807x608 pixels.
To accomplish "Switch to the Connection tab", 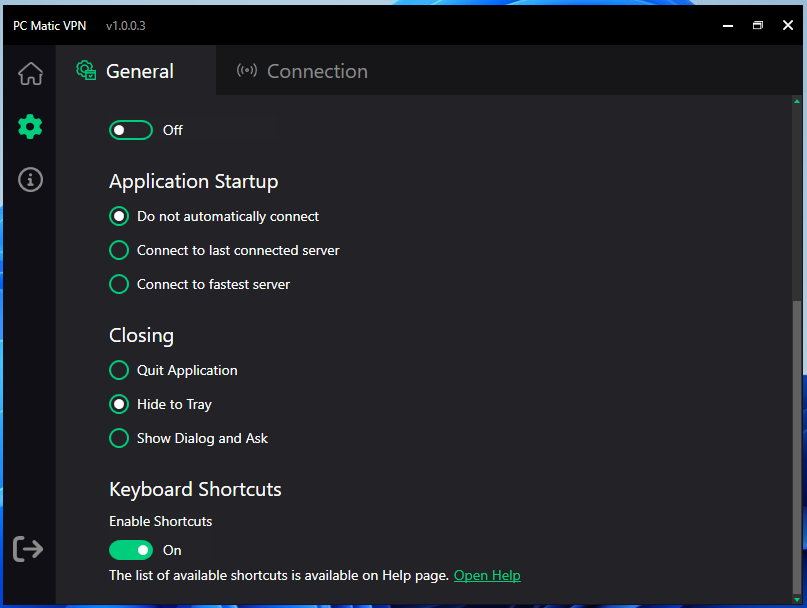I will coord(302,71).
